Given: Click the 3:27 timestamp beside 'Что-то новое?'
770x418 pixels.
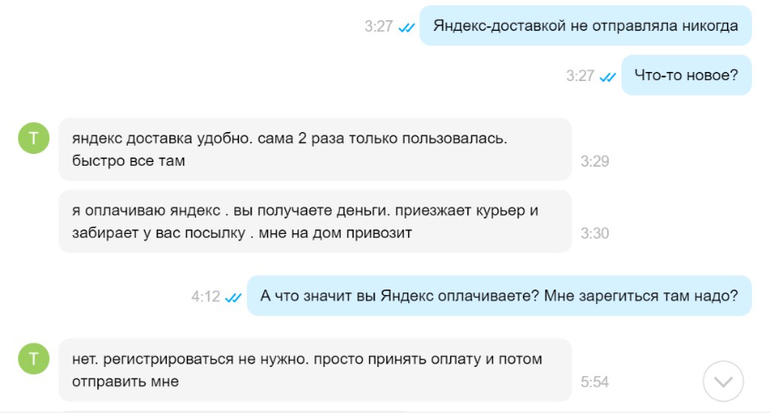Looking at the screenshot, I should tap(580, 76).
